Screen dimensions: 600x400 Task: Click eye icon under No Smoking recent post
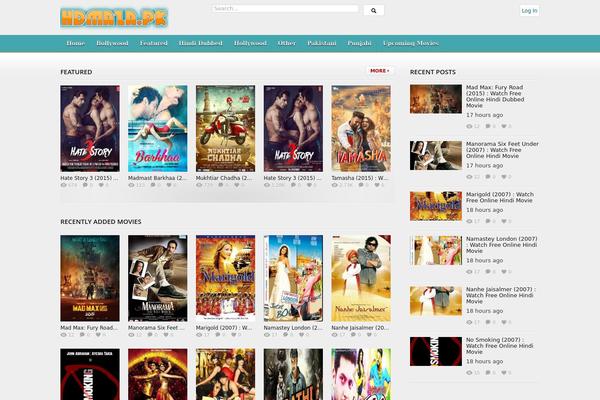point(470,373)
